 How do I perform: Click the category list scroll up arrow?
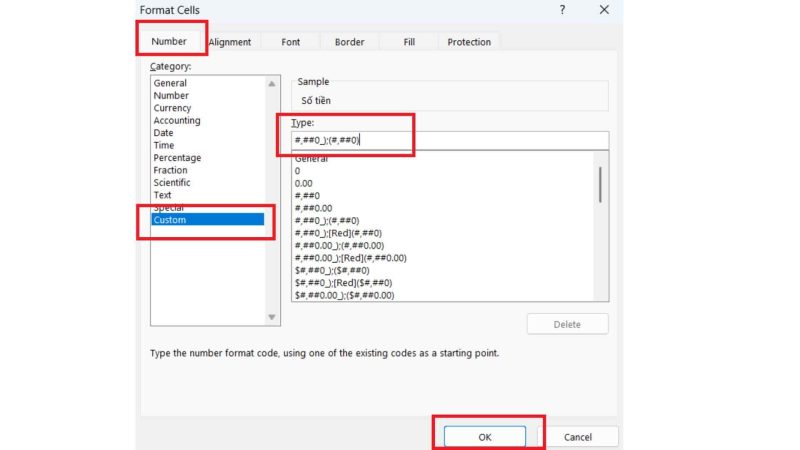tap(272, 84)
